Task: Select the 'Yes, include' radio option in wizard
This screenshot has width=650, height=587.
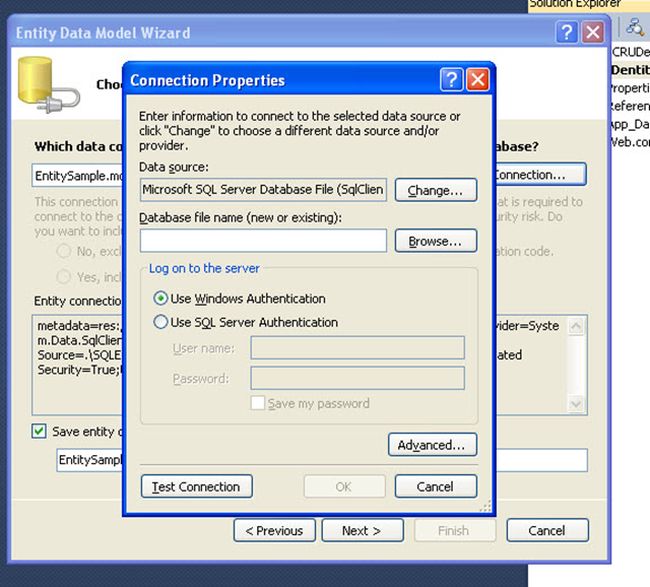Action: [x=64, y=276]
